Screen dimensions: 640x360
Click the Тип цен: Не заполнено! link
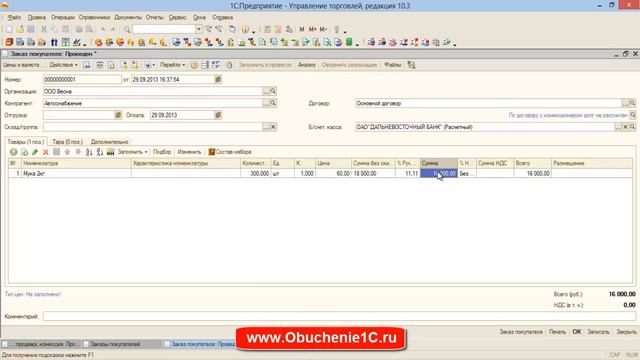click(x=33, y=294)
